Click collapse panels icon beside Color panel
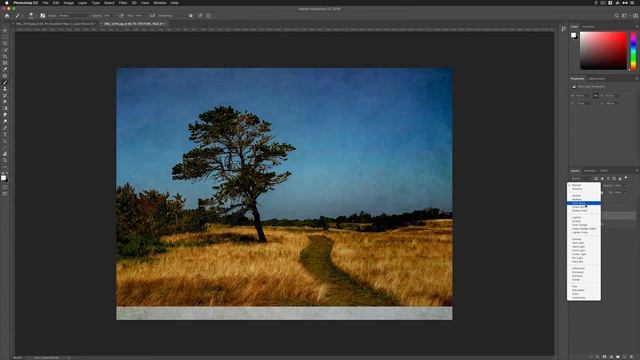Image resolution: width=640 pixels, height=360 pixels. 564,29
